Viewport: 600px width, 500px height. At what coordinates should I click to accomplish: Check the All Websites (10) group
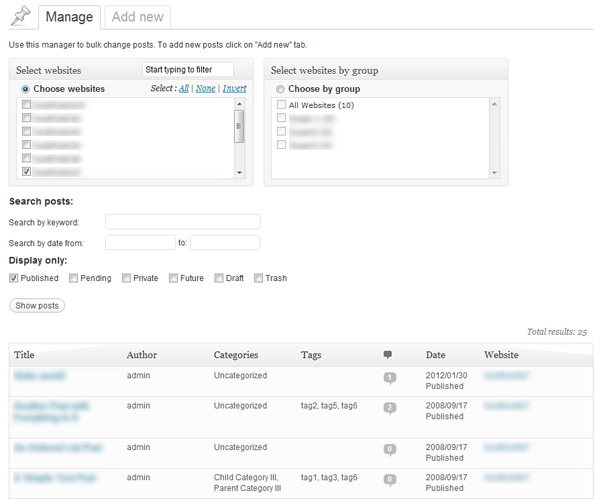point(282,105)
